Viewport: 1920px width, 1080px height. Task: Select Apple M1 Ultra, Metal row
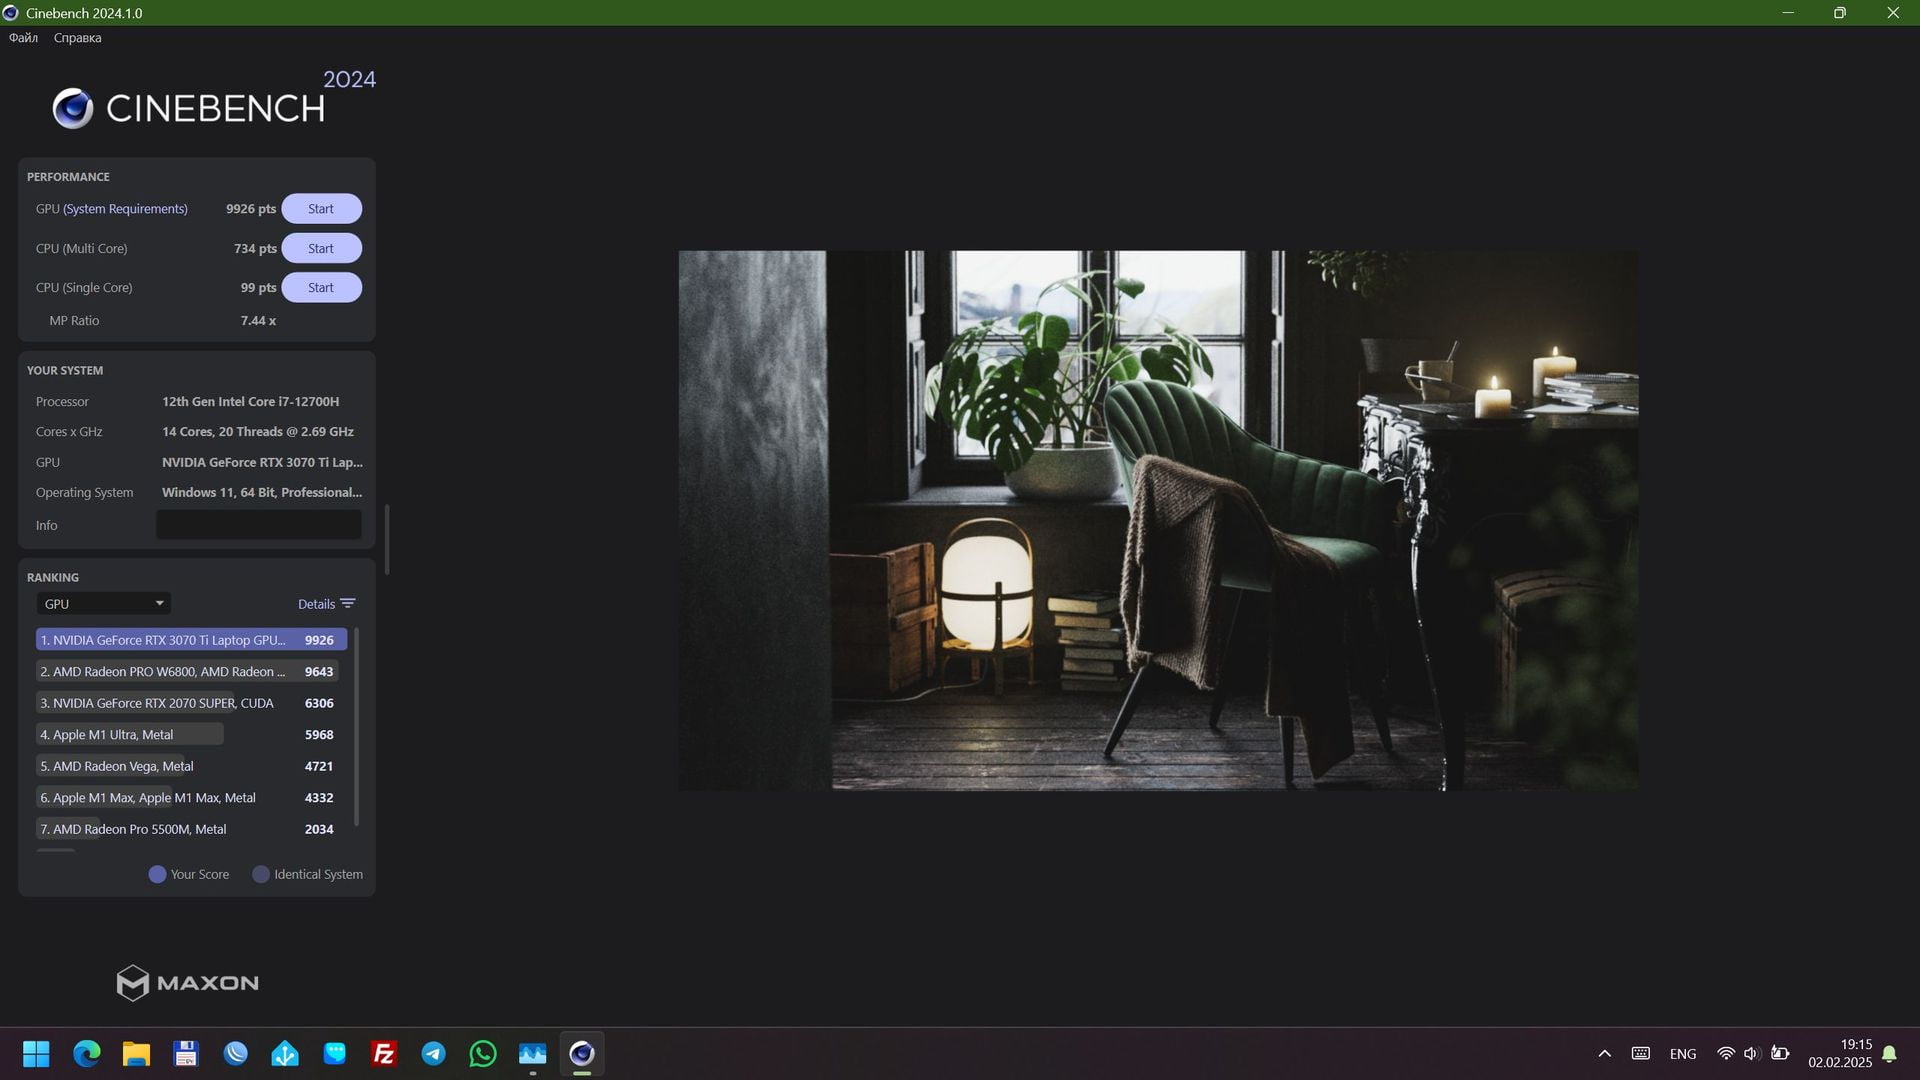coord(191,734)
